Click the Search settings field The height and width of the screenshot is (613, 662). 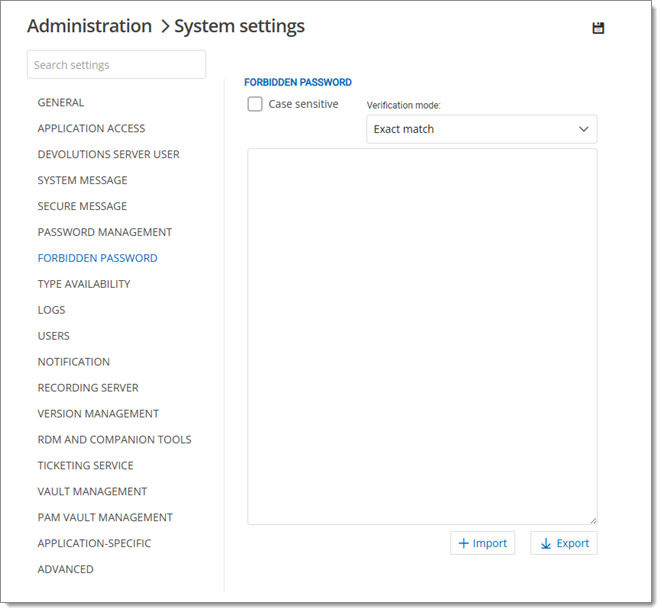click(116, 65)
